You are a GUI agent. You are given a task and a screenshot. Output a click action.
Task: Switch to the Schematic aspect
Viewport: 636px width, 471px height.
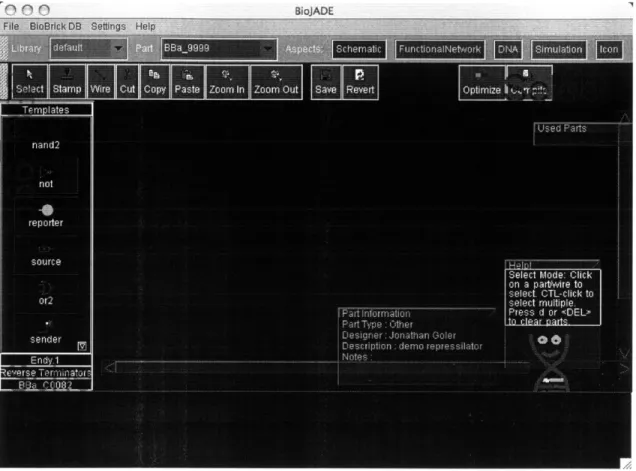point(359,49)
